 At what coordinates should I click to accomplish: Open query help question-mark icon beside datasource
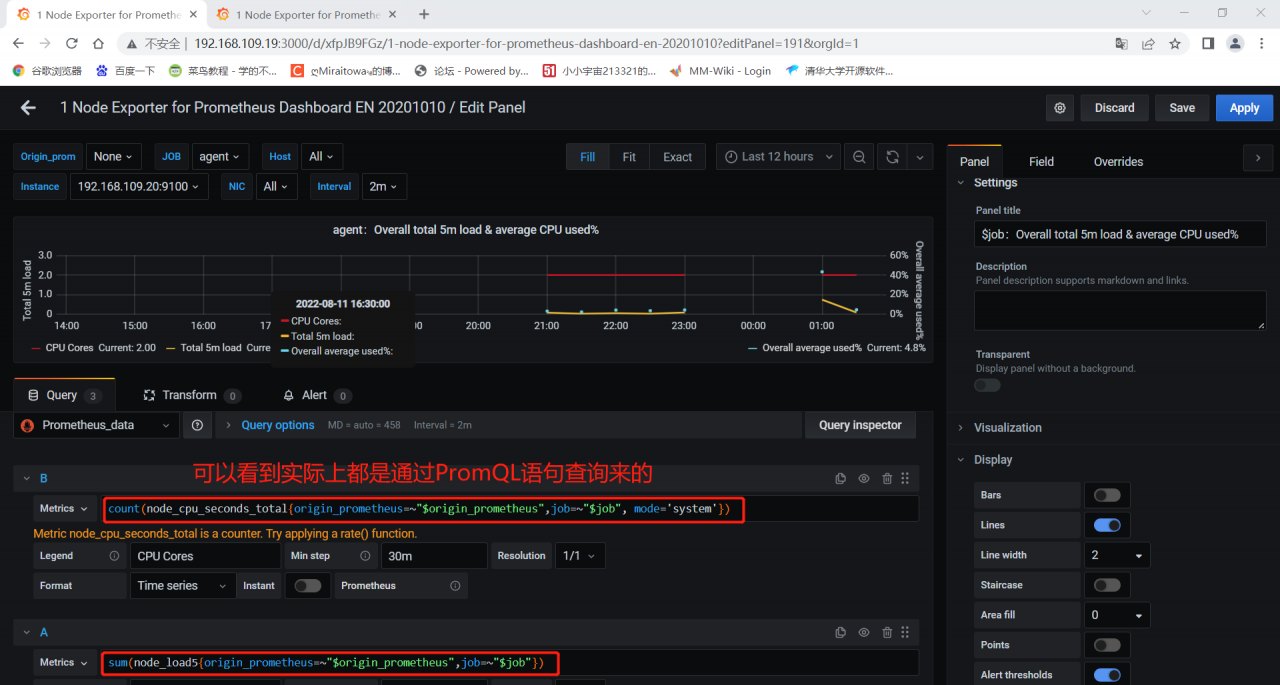198,425
